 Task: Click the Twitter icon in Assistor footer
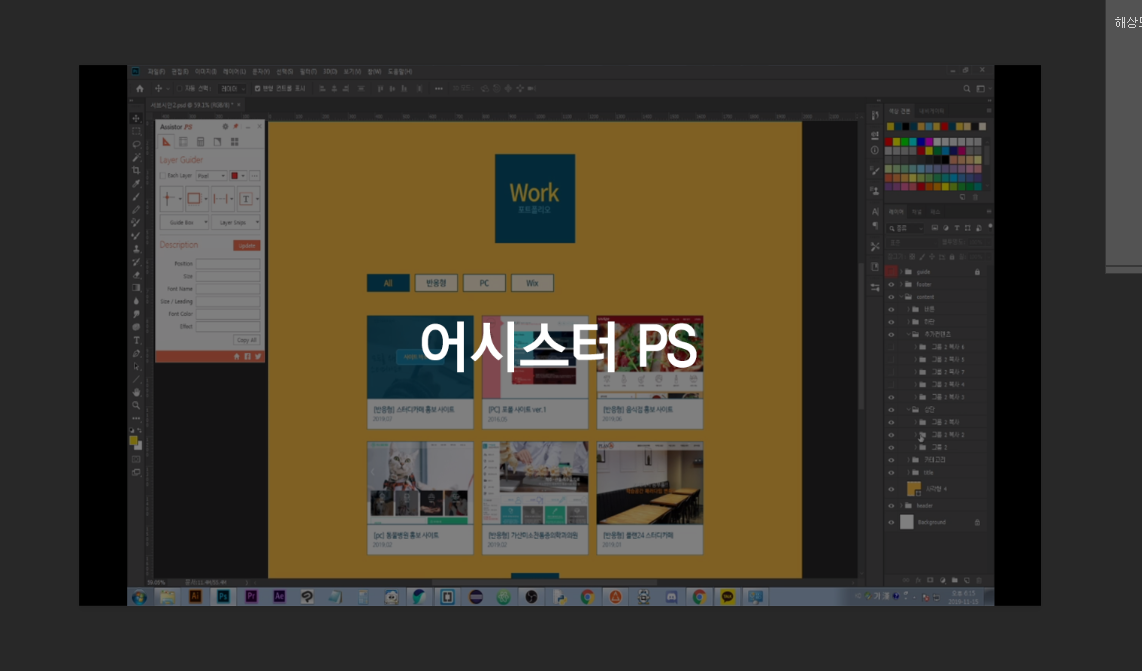click(x=258, y=356)
